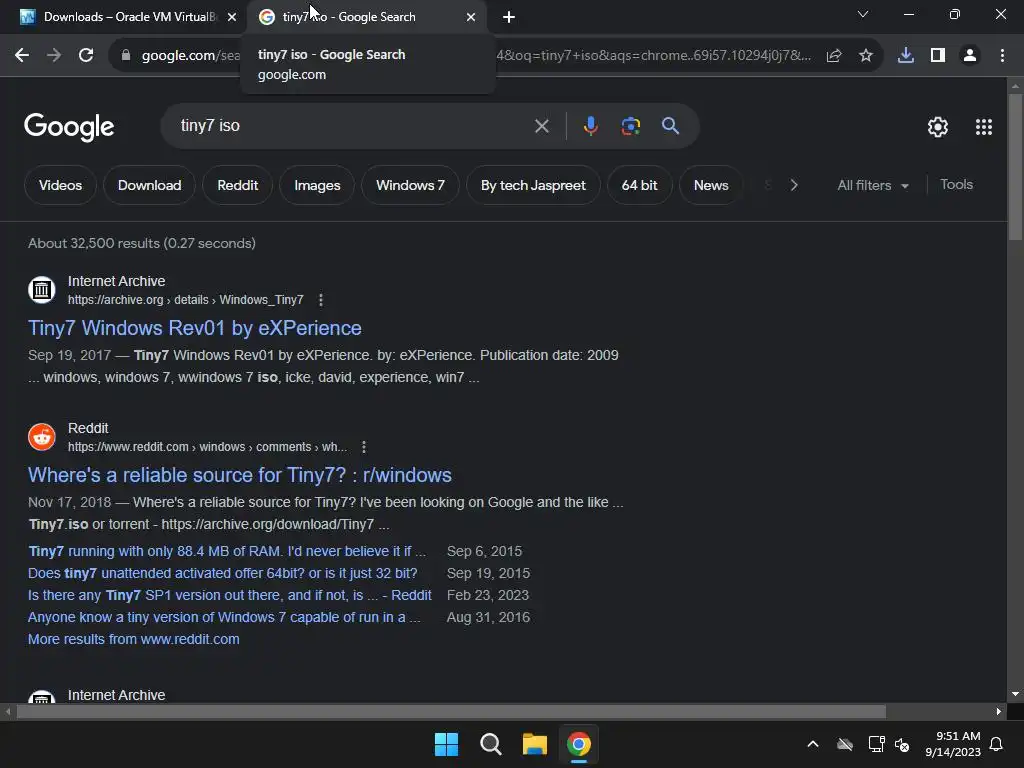Open Where's a reliable source for Tiny7 link
This screenshot has height=768, width=1024.
click(240, 475)
